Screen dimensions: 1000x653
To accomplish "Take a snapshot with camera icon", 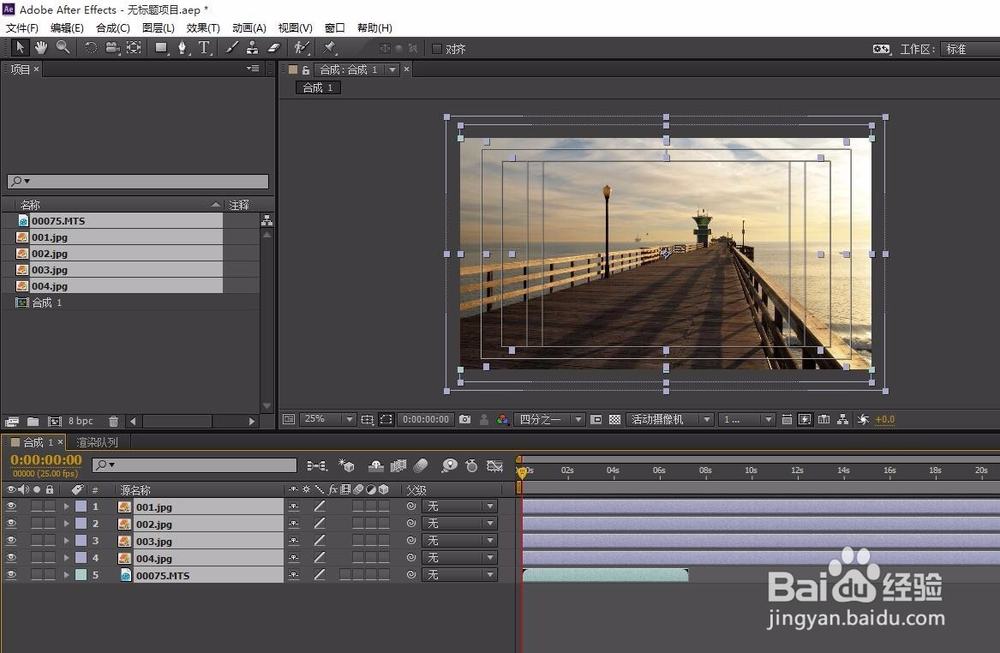I will tap(465, 419).
